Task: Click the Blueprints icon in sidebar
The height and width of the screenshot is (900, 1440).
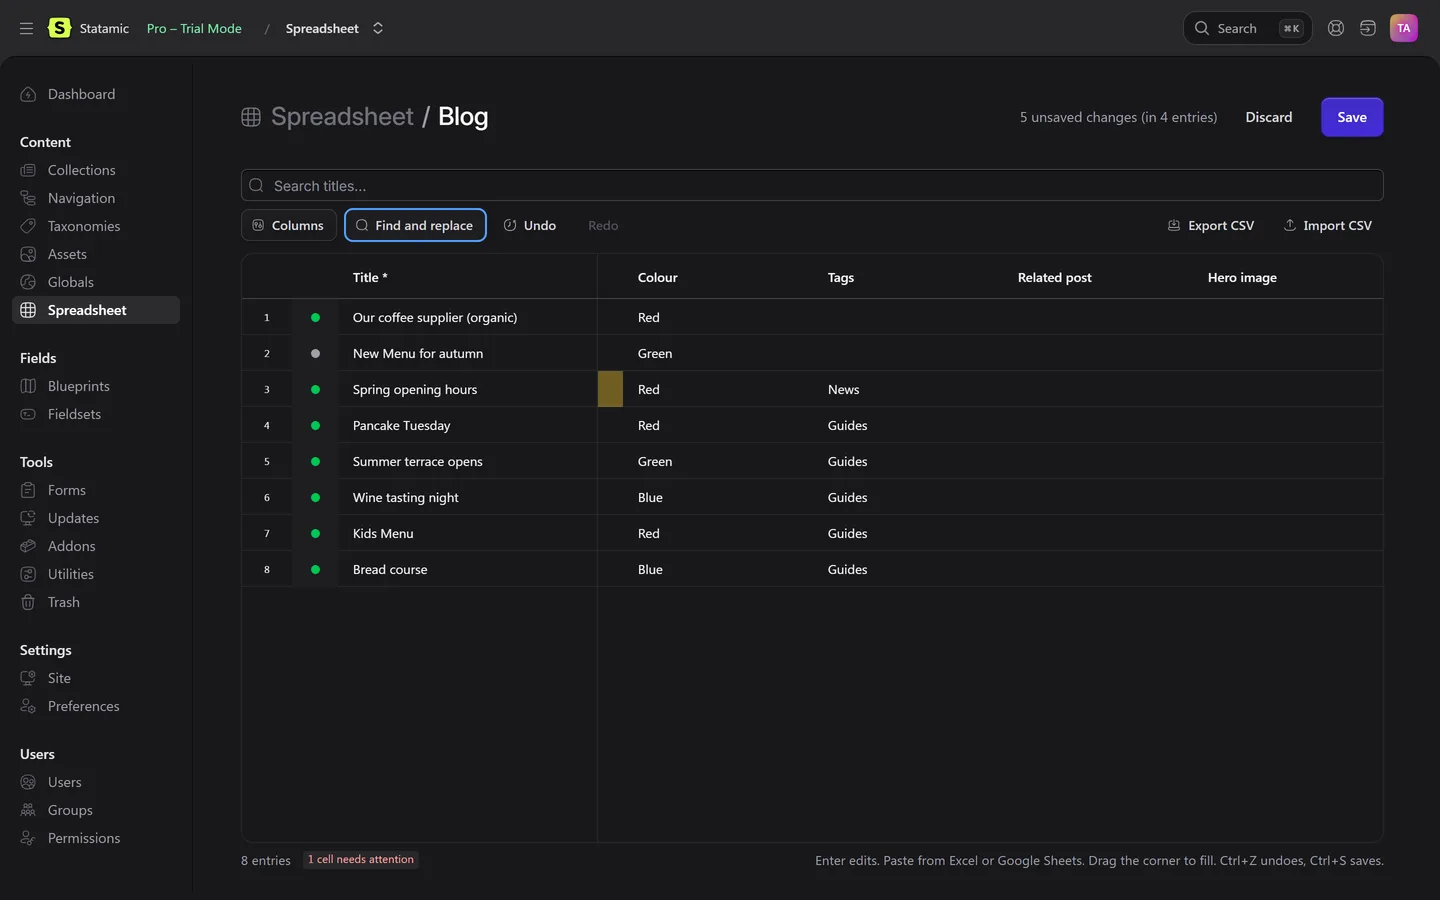Action: click(28, 386)
